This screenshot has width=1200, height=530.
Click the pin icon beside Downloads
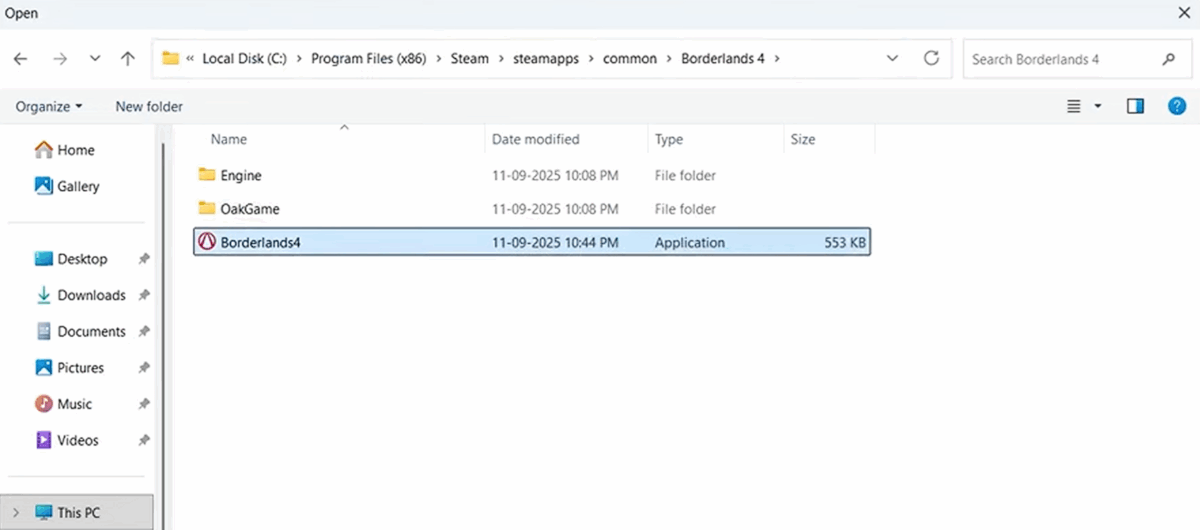click(144, 295)
